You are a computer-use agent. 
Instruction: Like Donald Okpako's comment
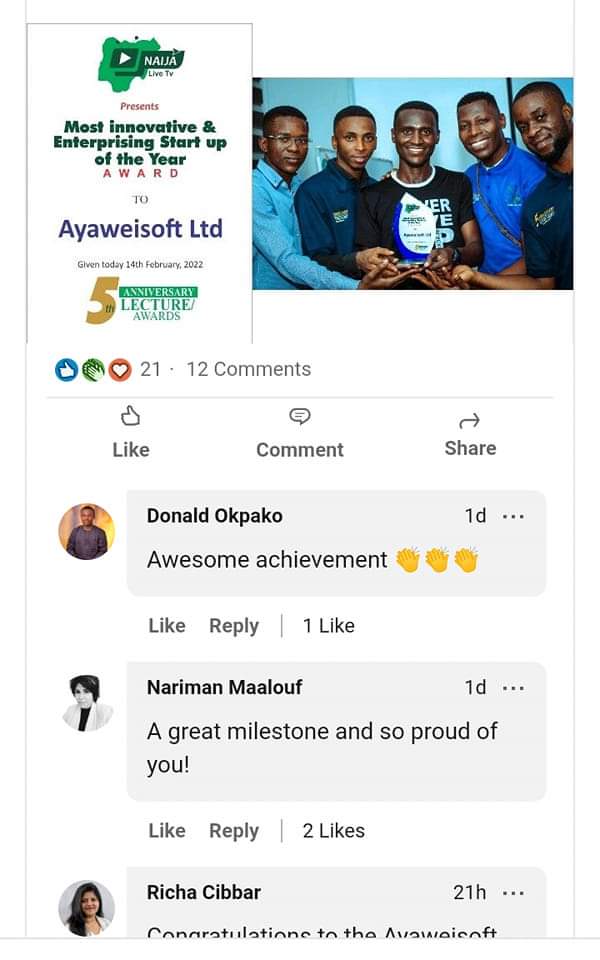pyautogui.click(x=167, y=626)
